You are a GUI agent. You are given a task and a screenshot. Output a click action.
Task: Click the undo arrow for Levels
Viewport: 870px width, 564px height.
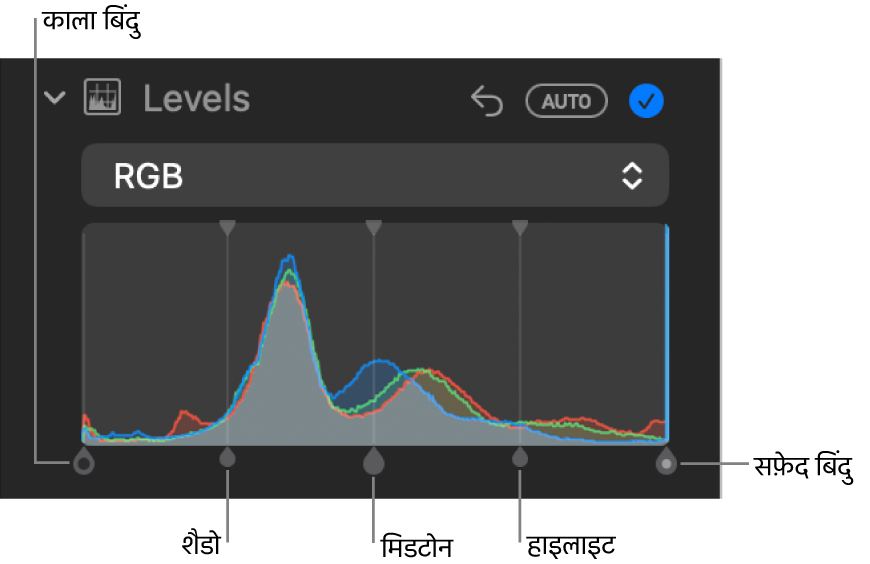pos(487,100)
